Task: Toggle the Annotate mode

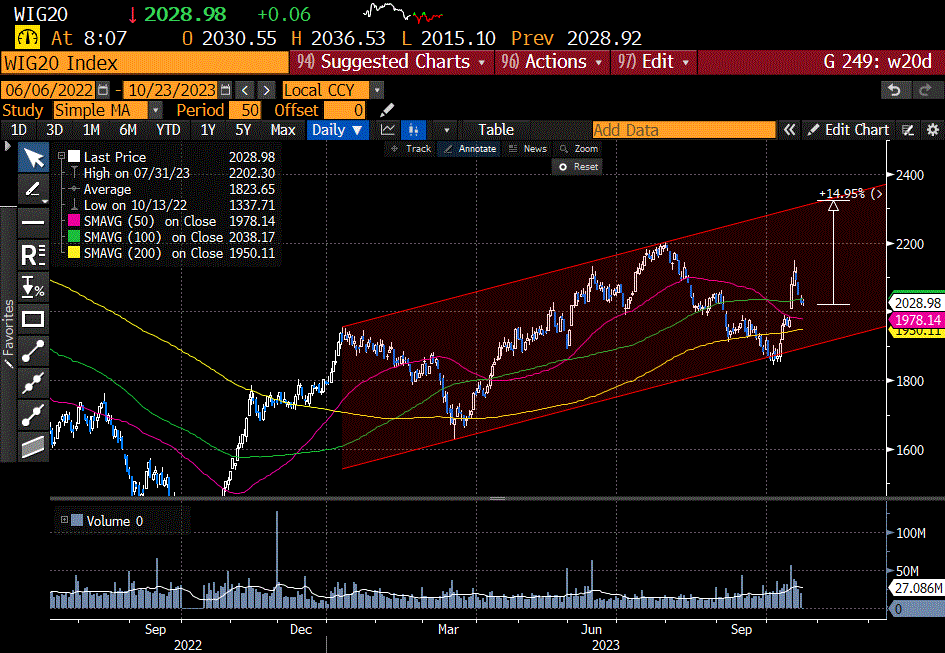Action: [469, 148]
